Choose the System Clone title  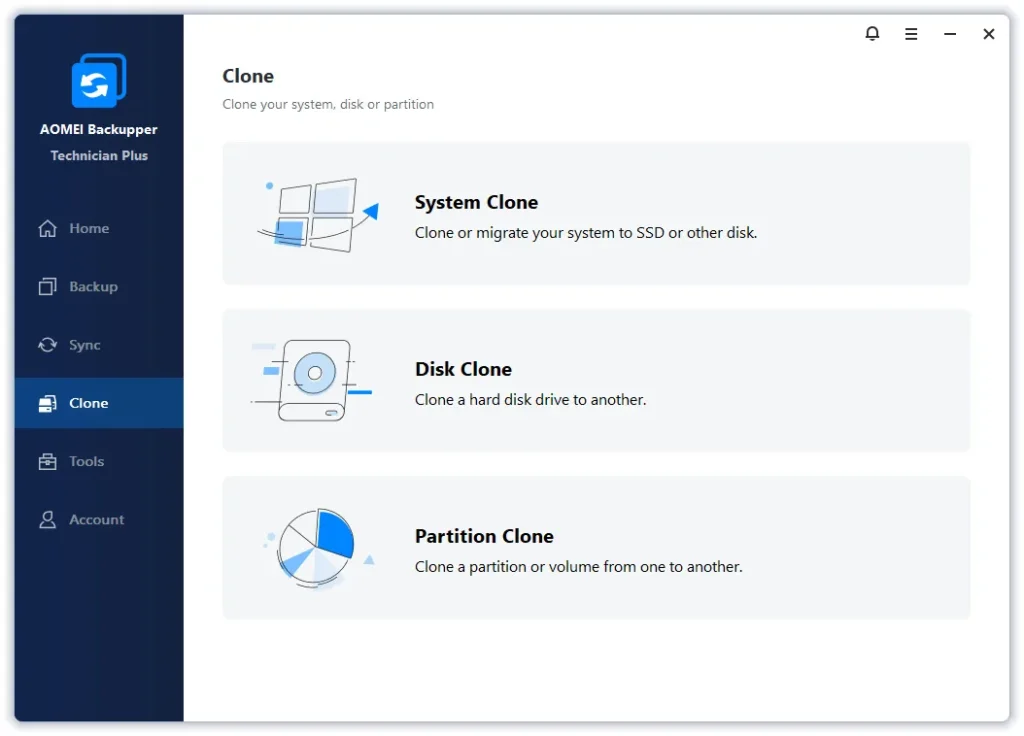[476, 202]
